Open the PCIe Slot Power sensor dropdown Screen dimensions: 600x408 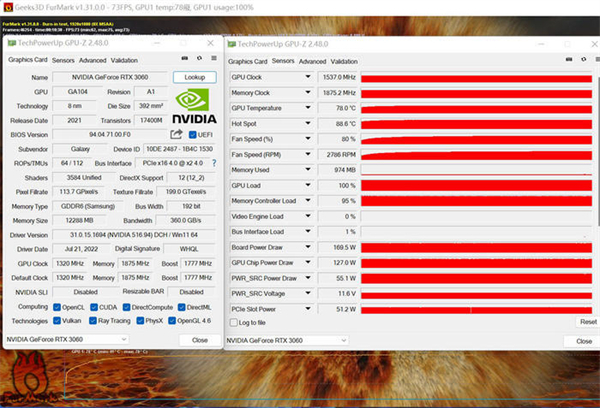pyautogui.click(x=308, y=308)
